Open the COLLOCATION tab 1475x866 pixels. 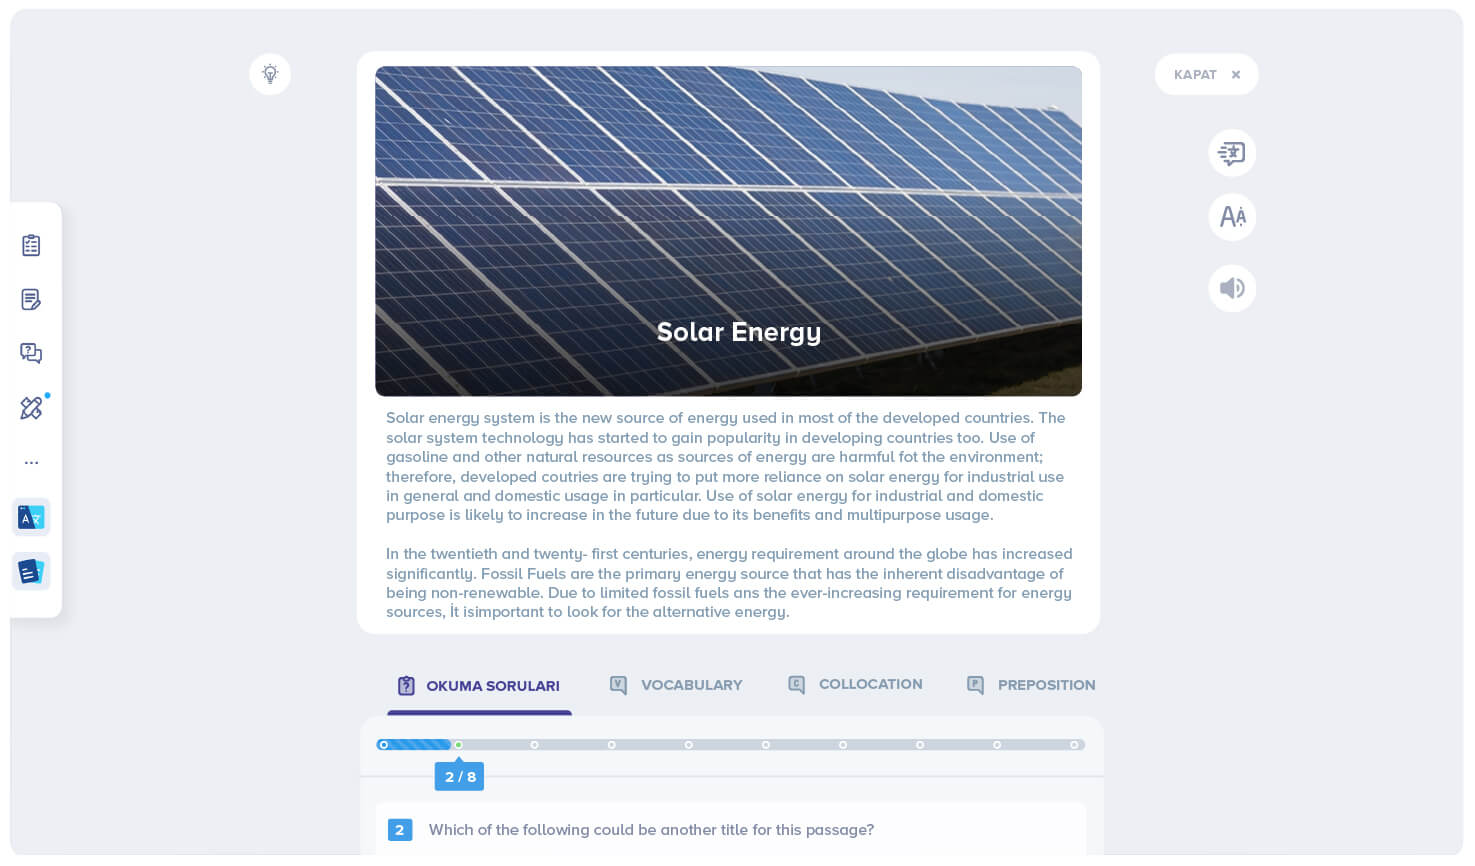pyautogui.click(x=855, y=684)
